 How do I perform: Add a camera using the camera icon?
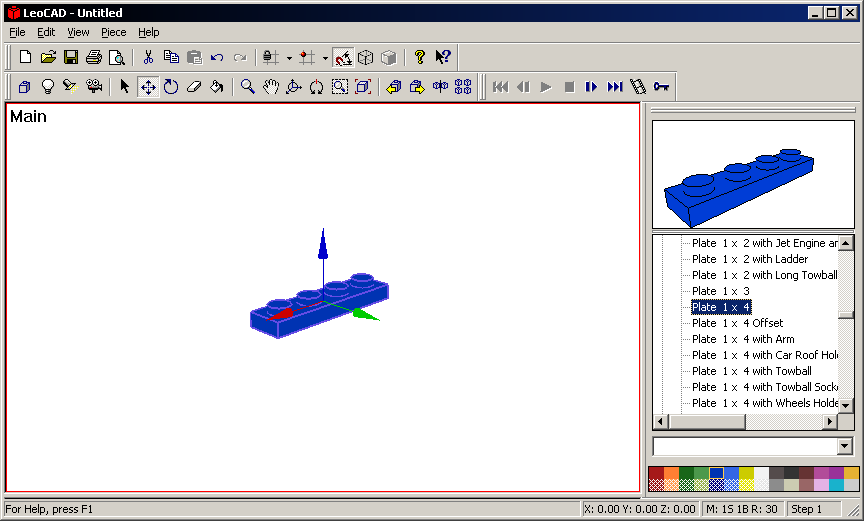click(x=93, y=87)
